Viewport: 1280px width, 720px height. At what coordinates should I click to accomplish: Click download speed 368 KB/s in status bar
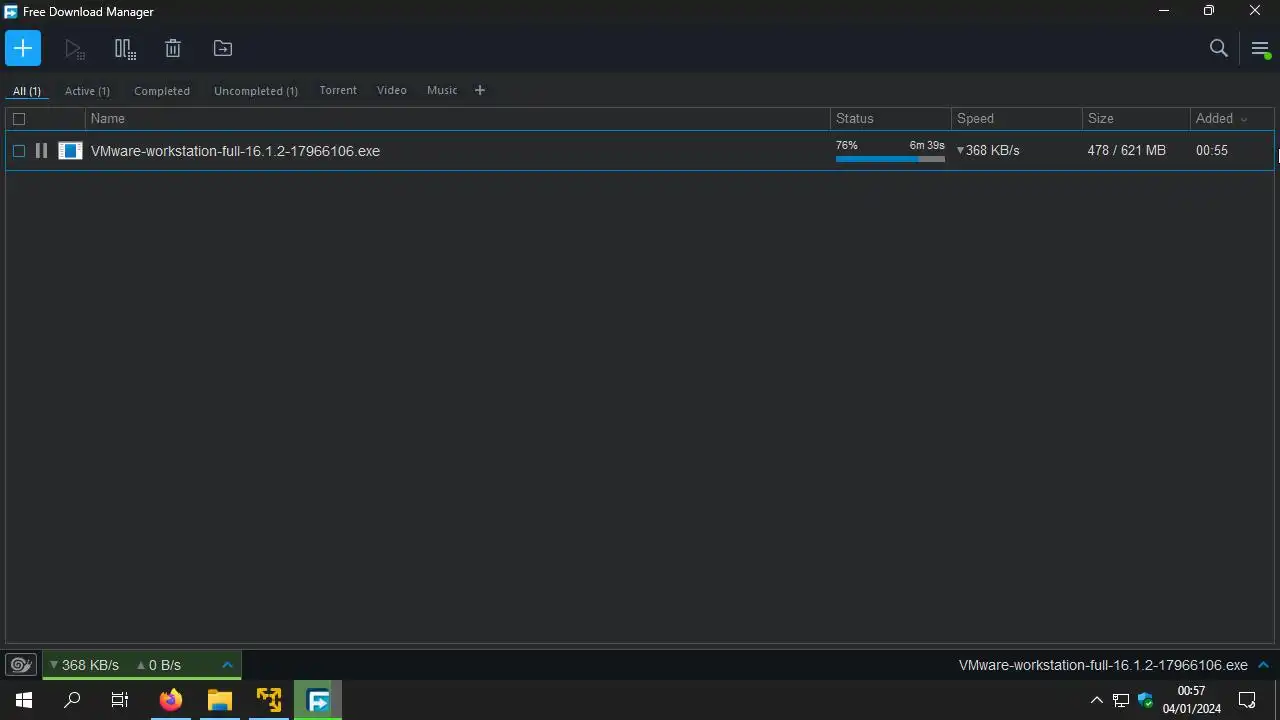pyautogui.click(x=84, y=665)
